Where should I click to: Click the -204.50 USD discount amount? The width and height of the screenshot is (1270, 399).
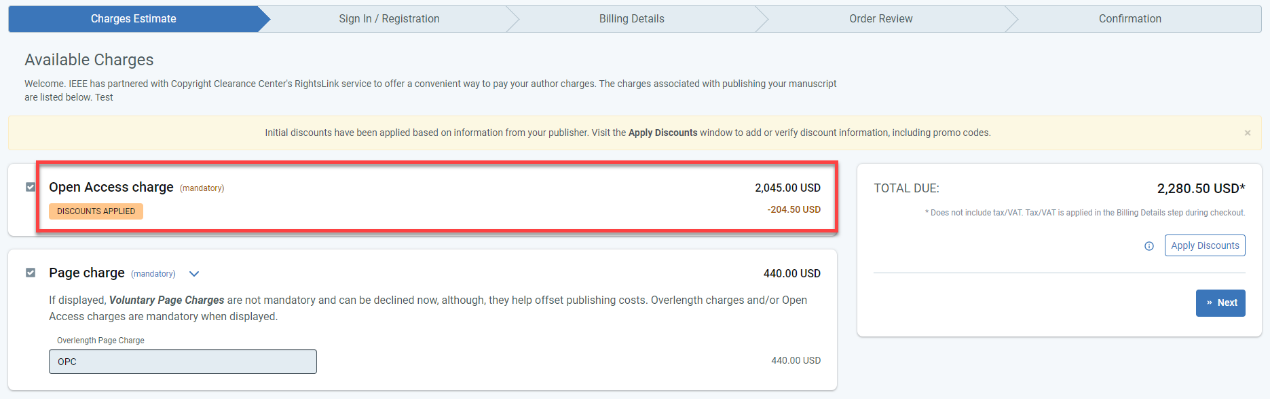point(794,210)
